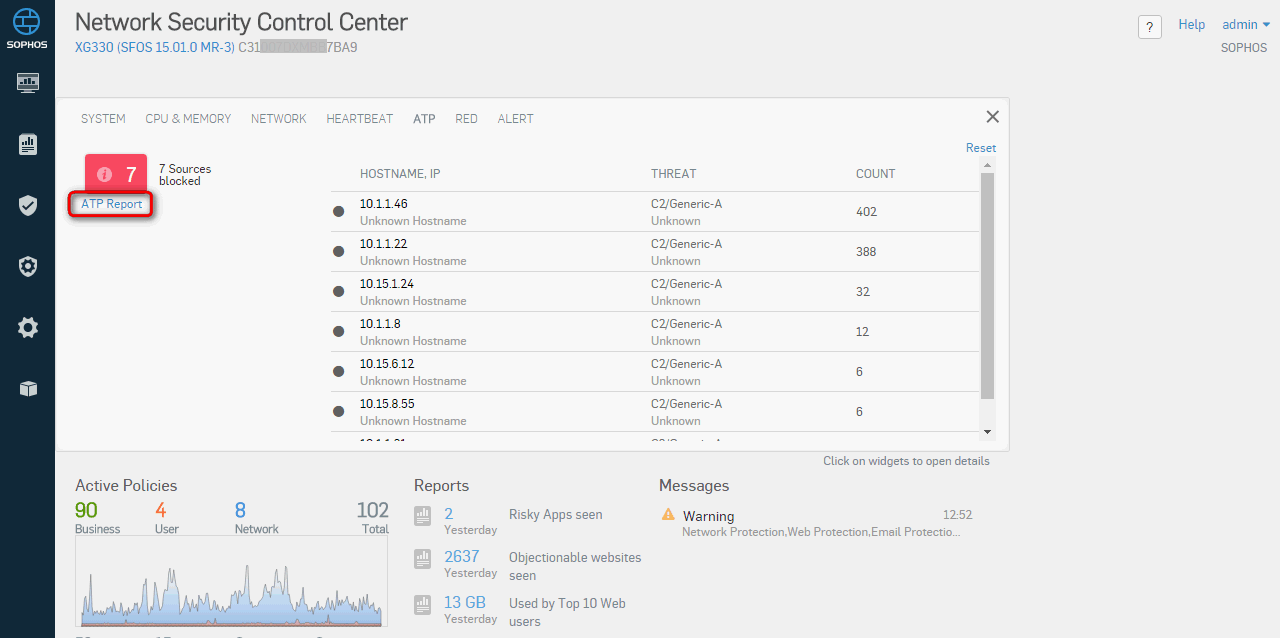Click the scrollbar up arrow in ATP list
The image size is (1280, 638).
coord(988,164)
